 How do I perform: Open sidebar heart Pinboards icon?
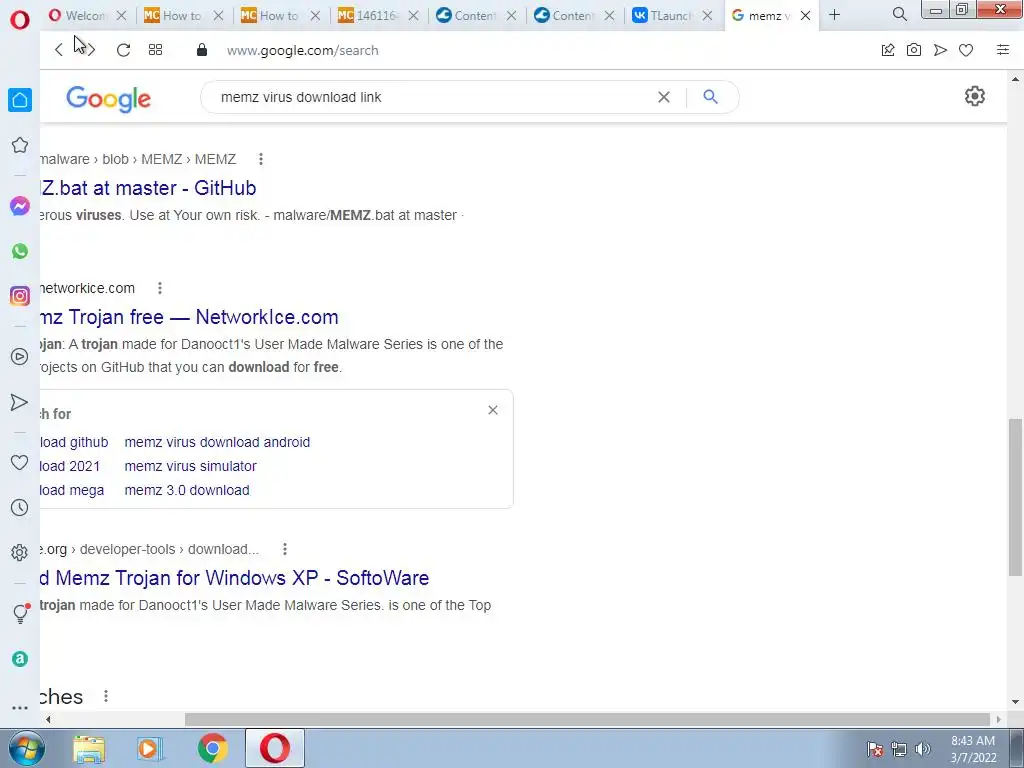tap(20, 462)
